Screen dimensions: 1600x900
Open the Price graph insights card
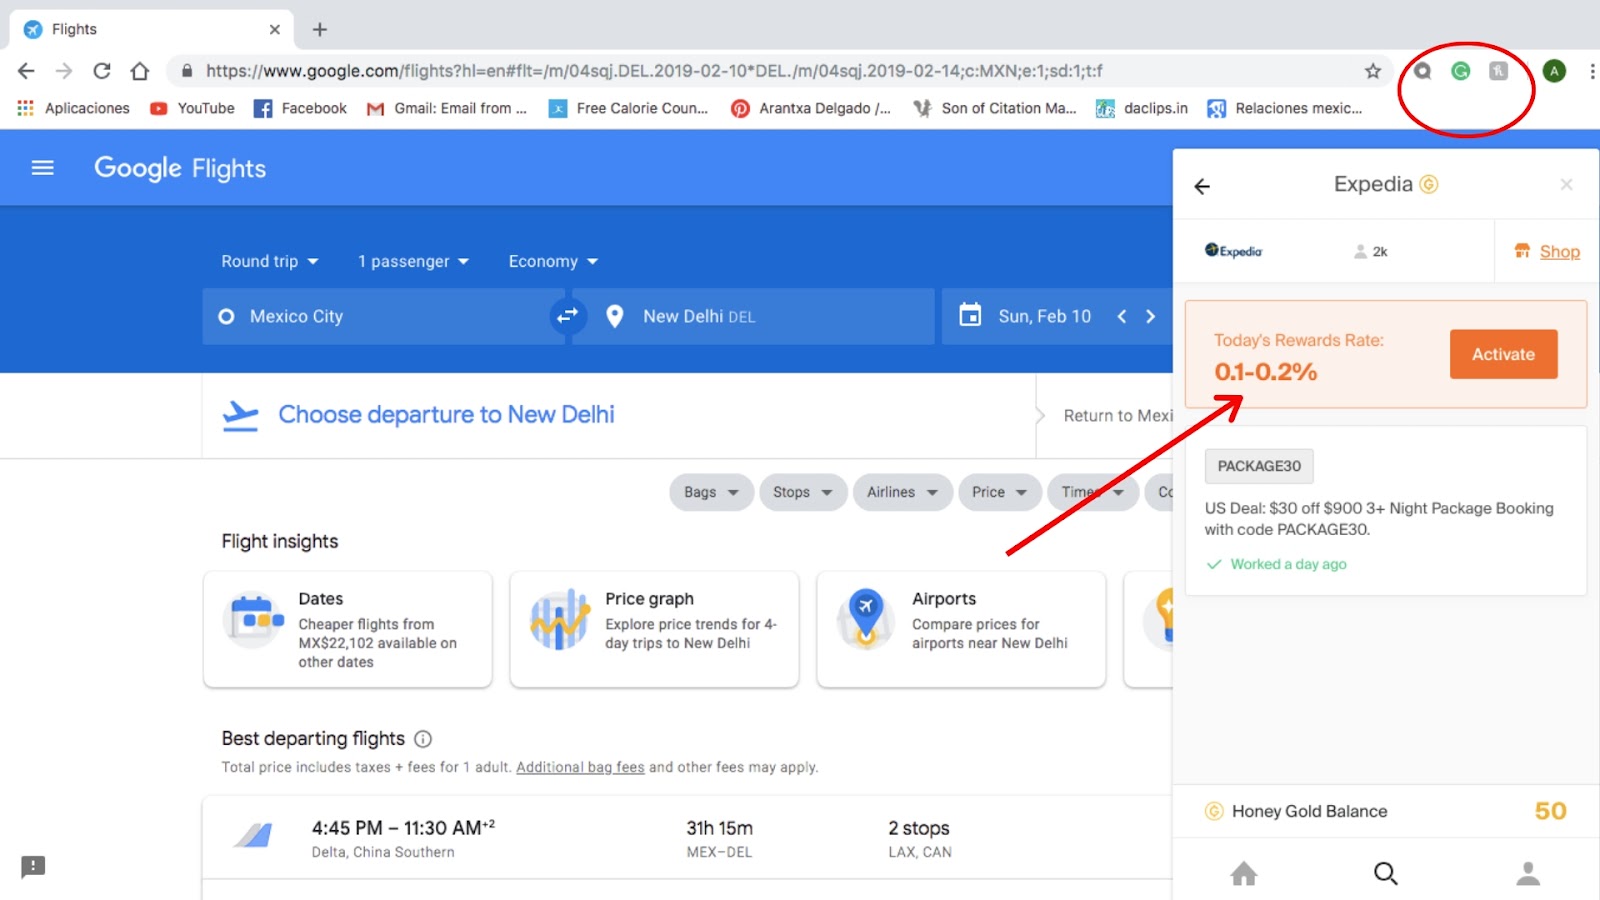[654, 629]
